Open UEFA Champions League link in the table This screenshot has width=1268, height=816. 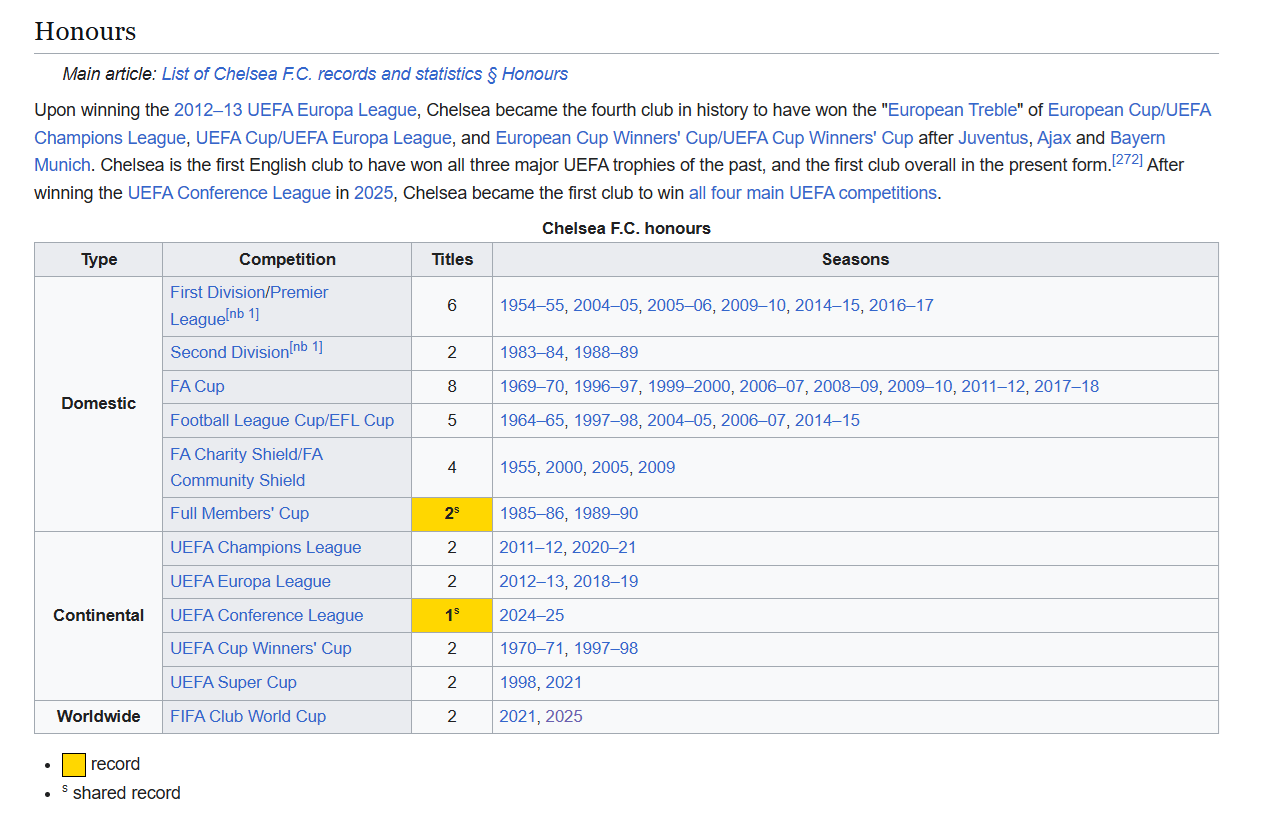266,548
